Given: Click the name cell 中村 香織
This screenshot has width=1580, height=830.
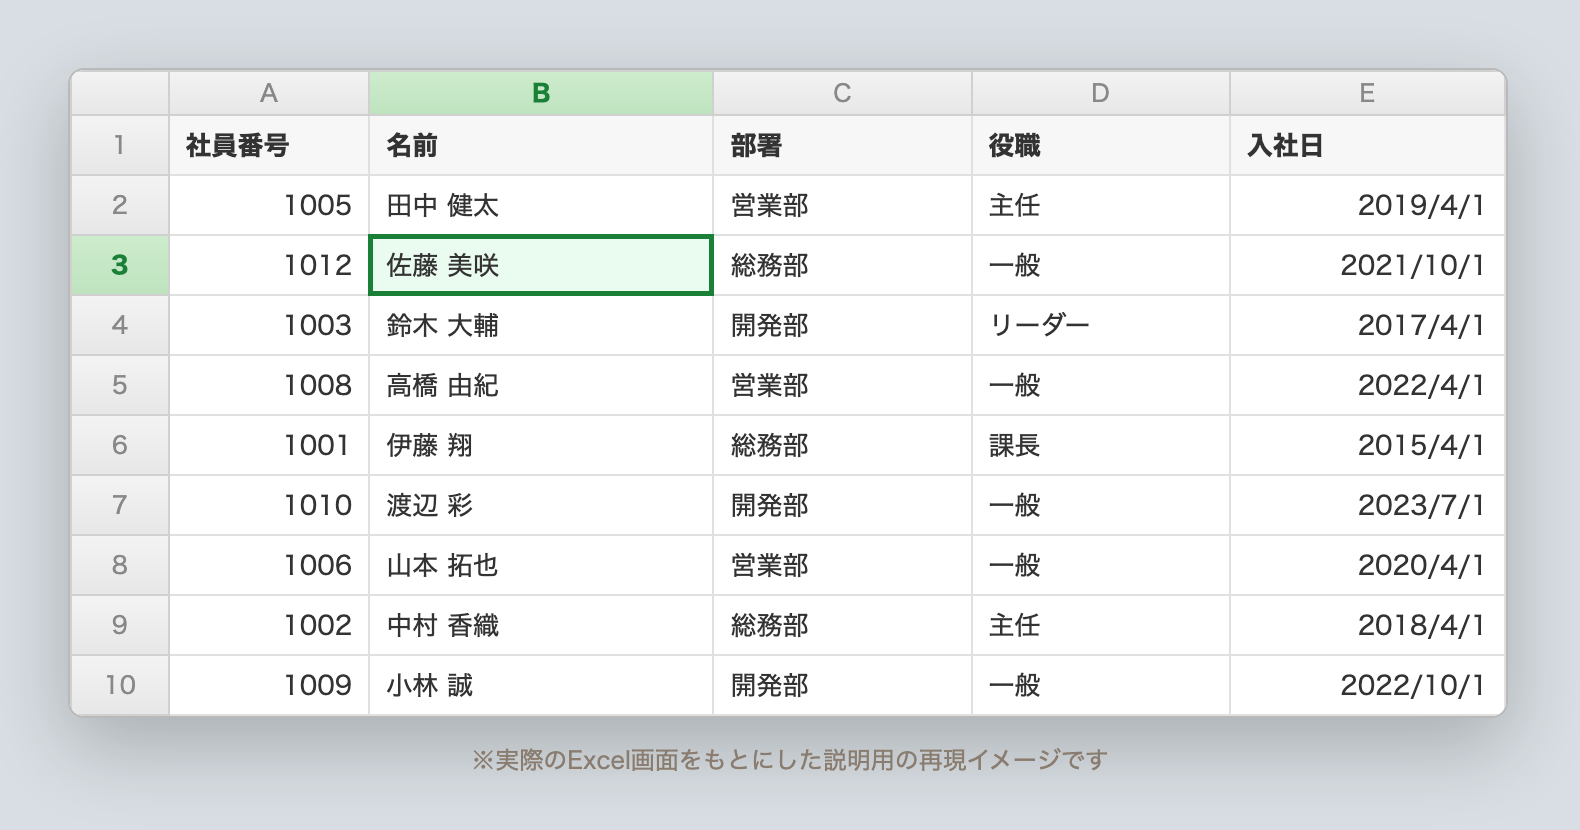Looking at the screenshot, I should 541,625.
